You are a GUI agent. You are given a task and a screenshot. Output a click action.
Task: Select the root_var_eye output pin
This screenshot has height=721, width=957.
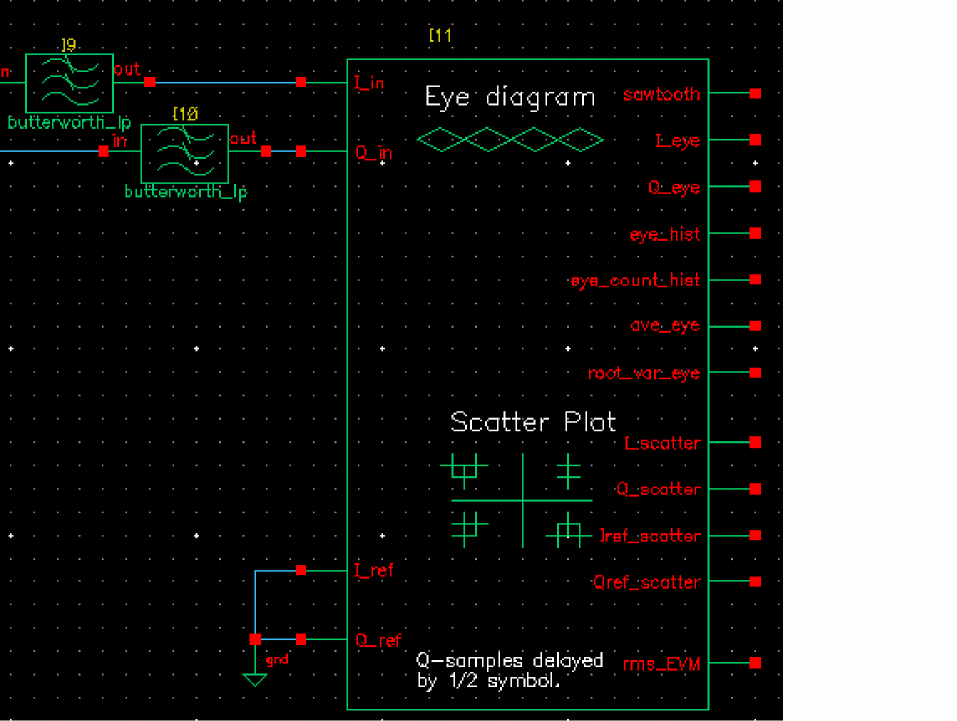coord(755,372)
